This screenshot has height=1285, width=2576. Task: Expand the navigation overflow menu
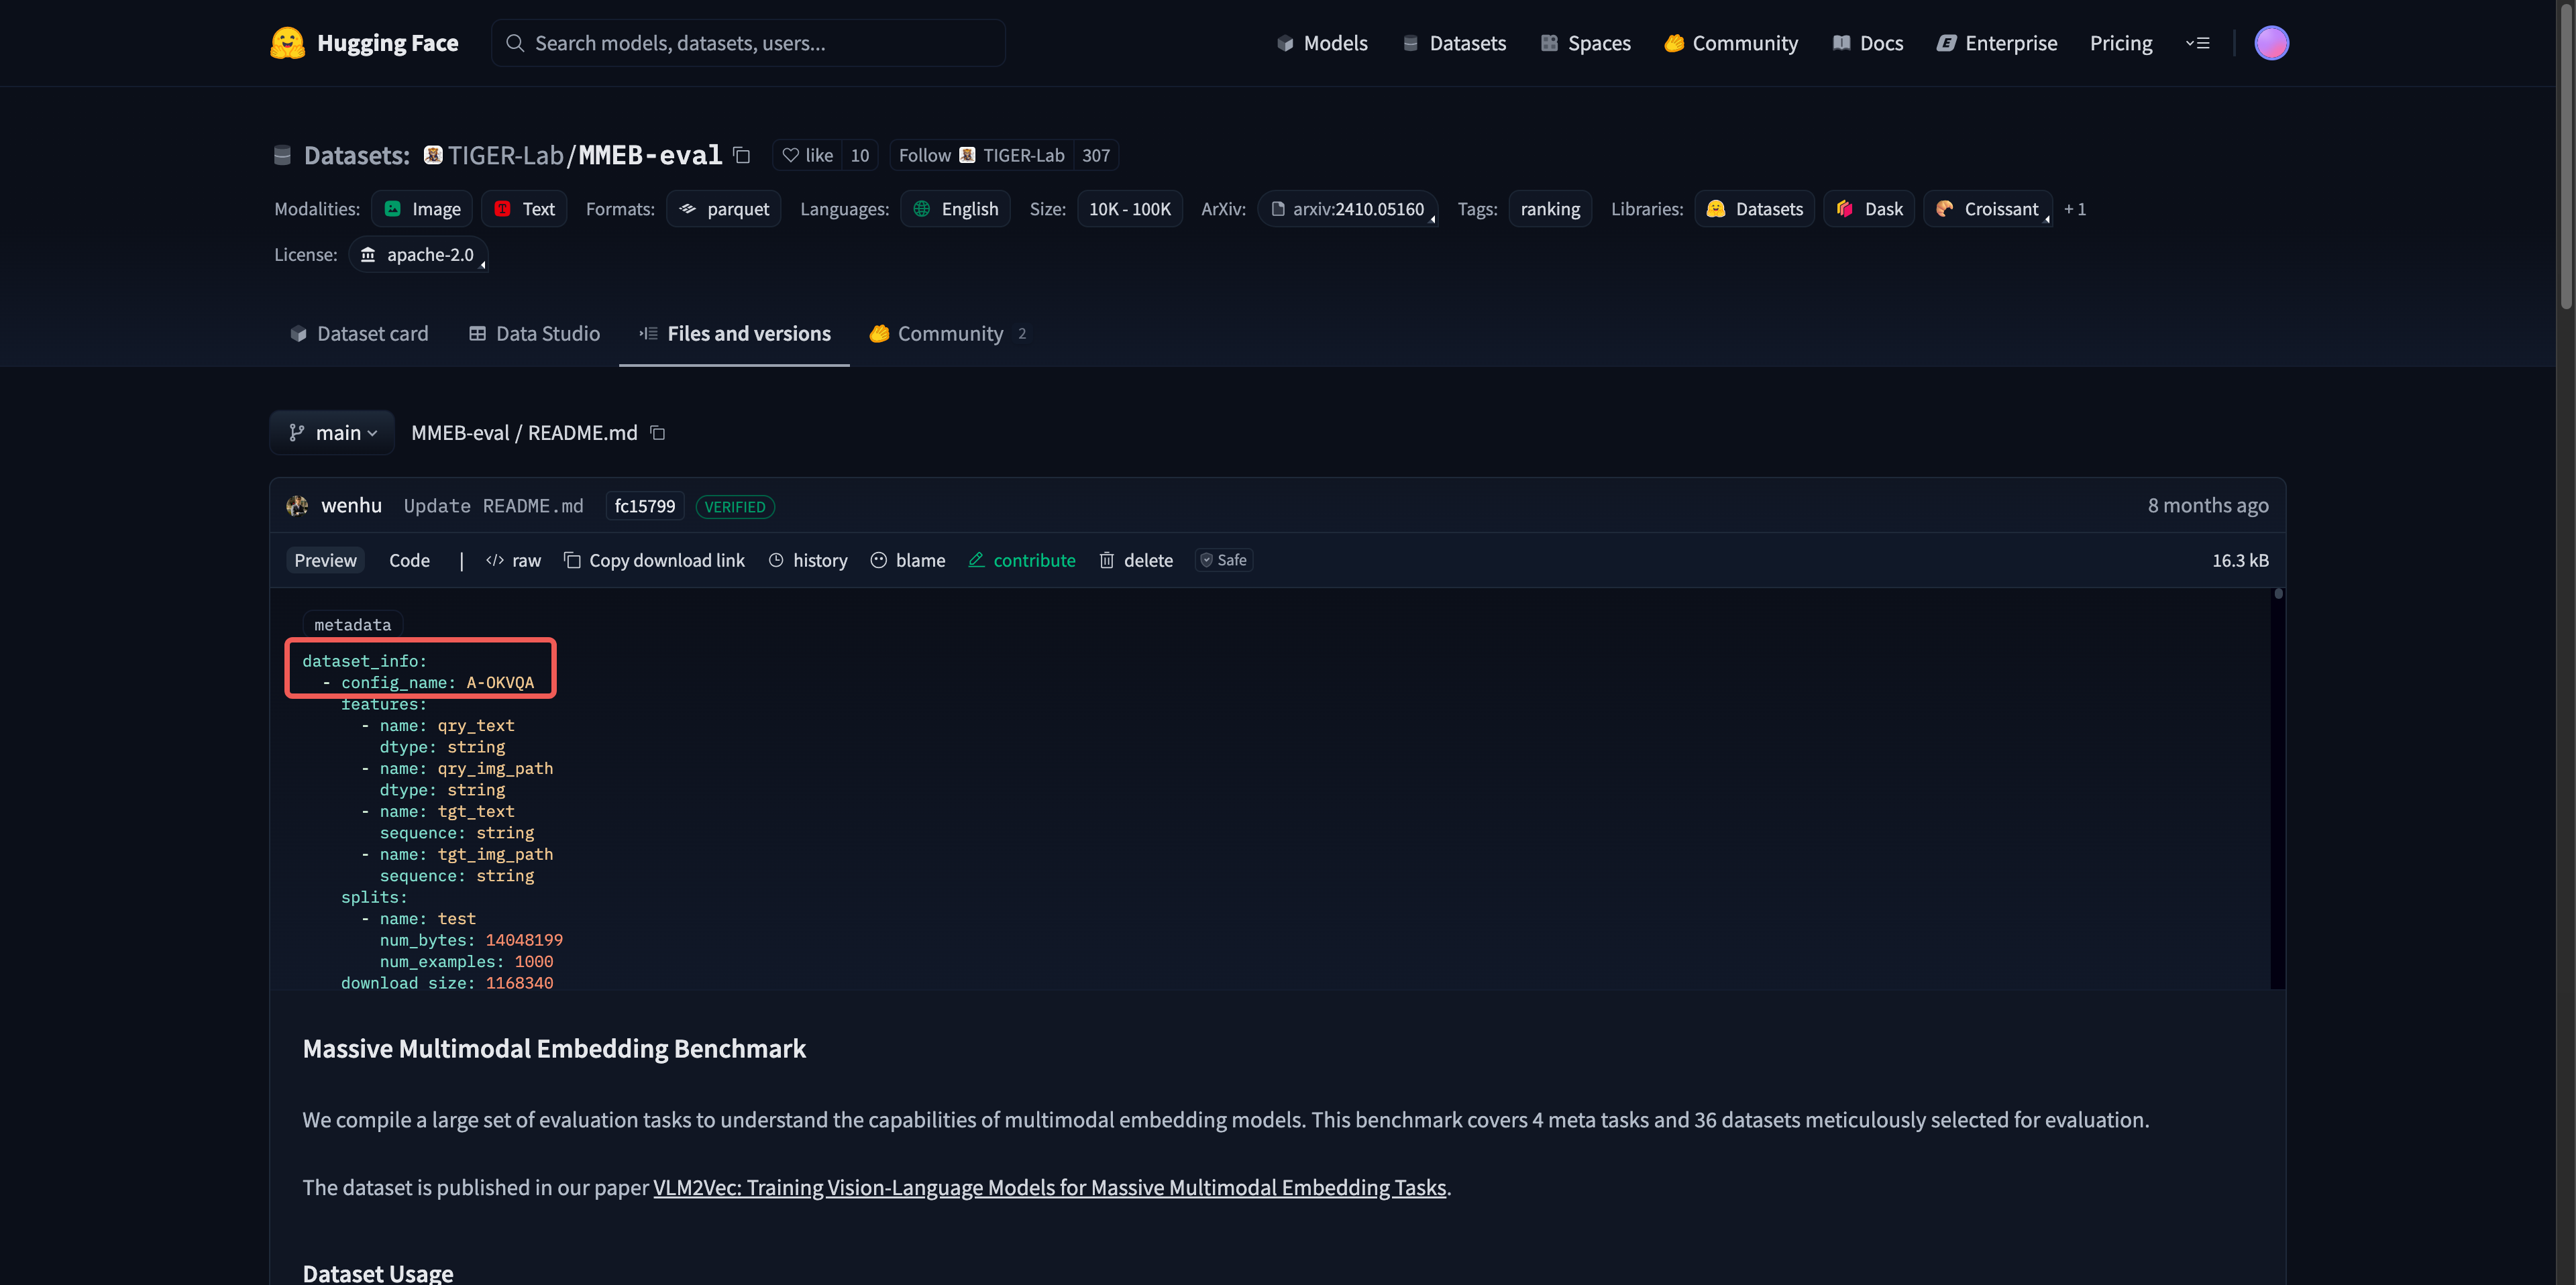tap(2197, 43)
